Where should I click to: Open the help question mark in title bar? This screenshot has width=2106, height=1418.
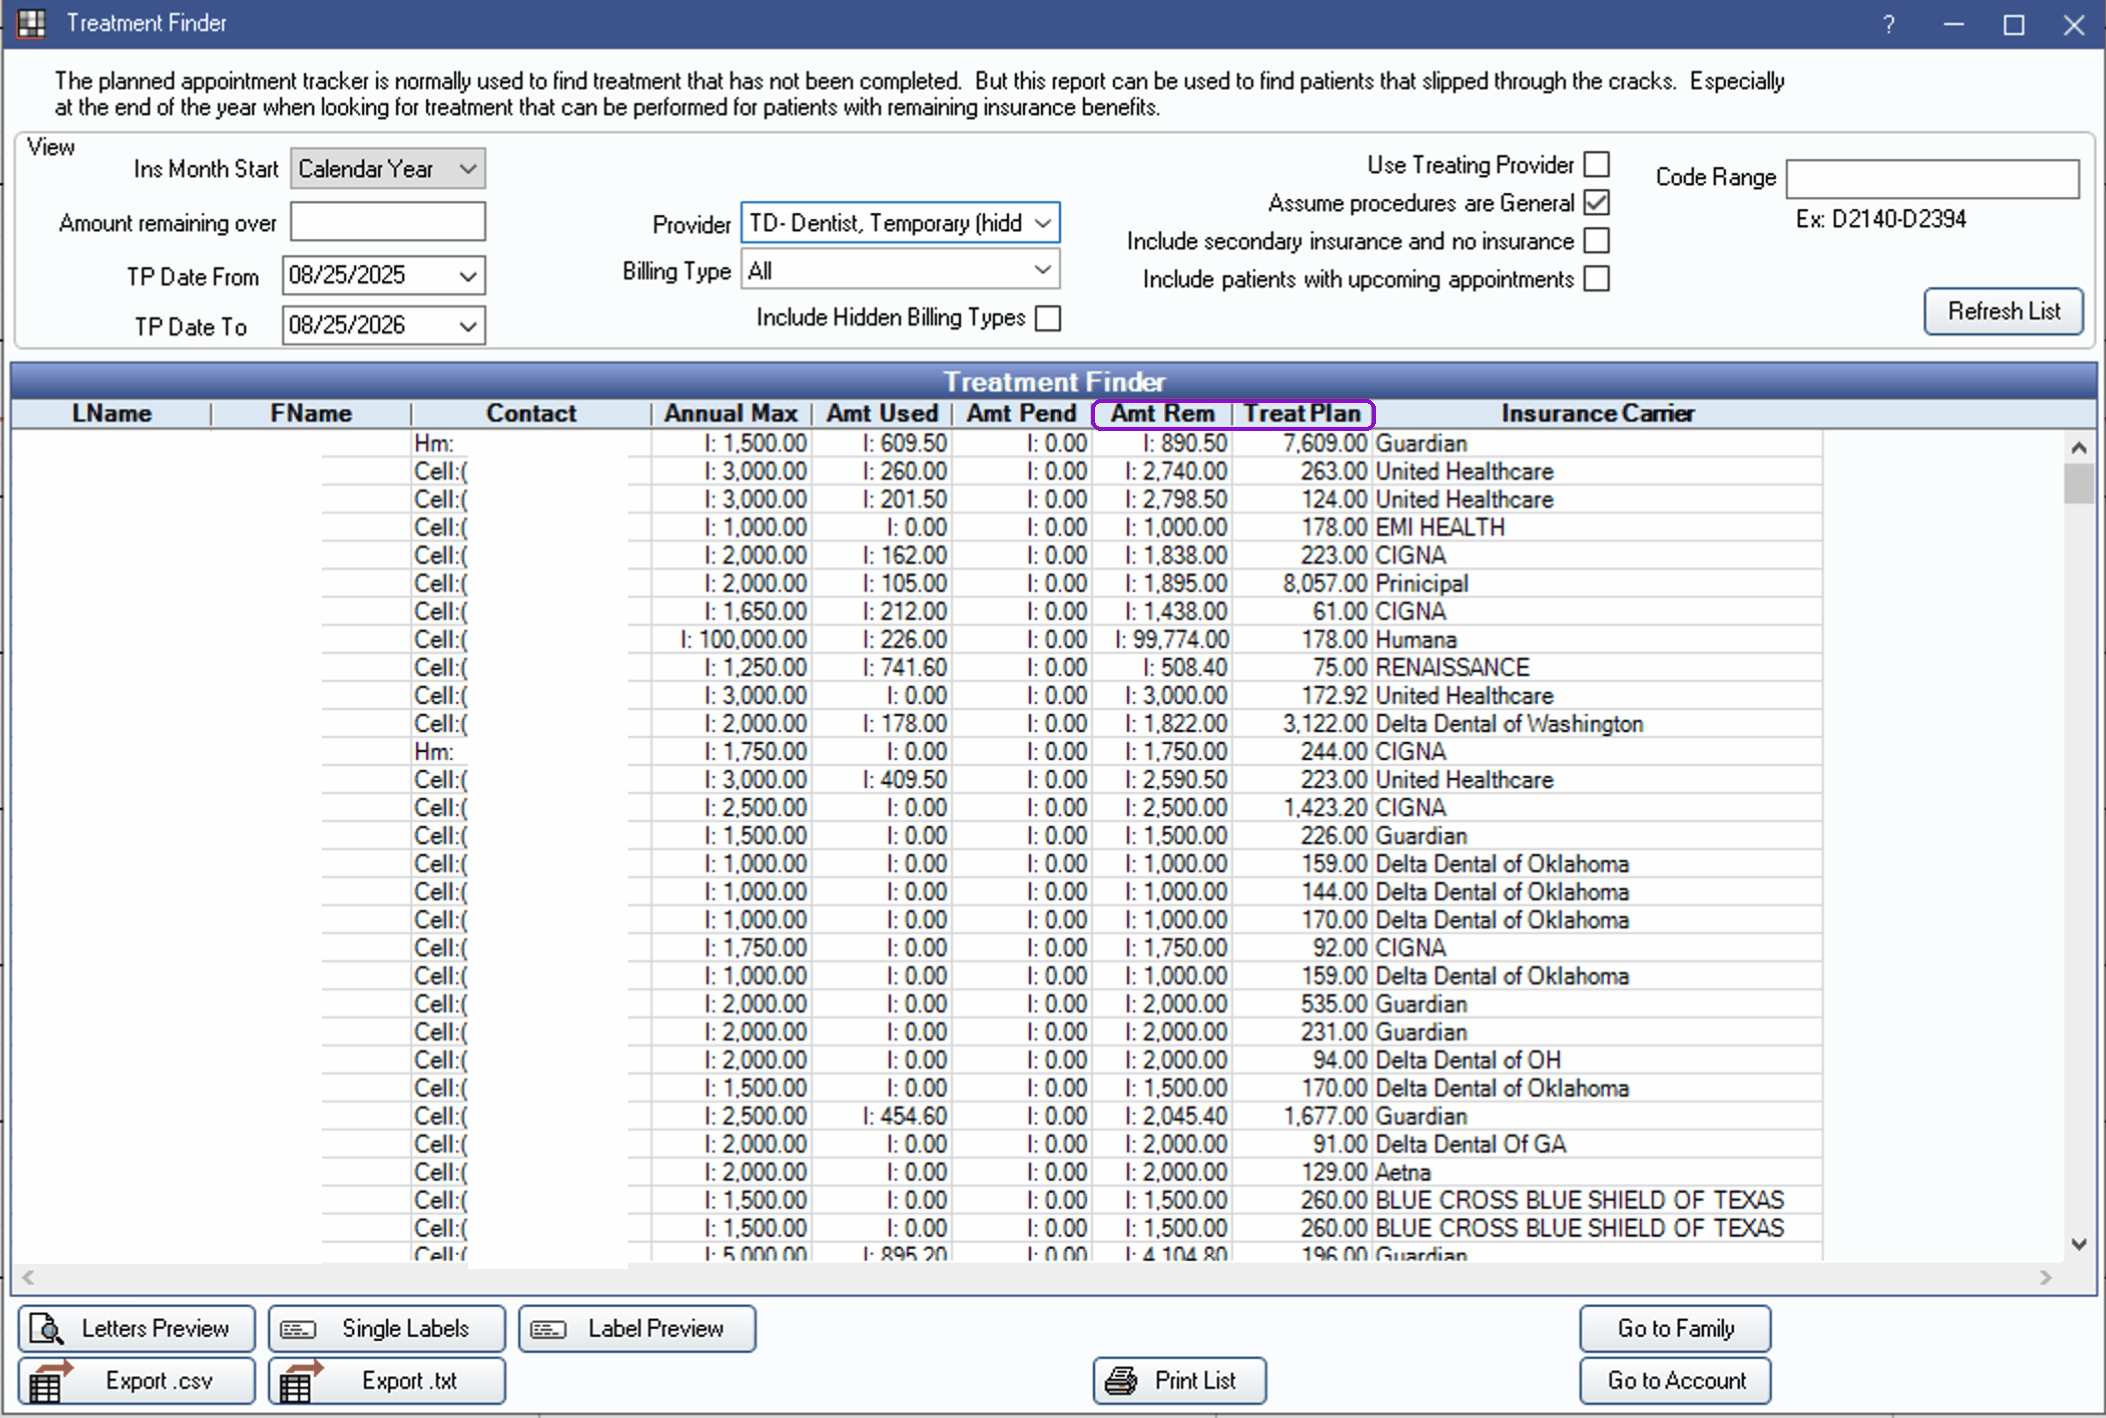click(1888, 24)
